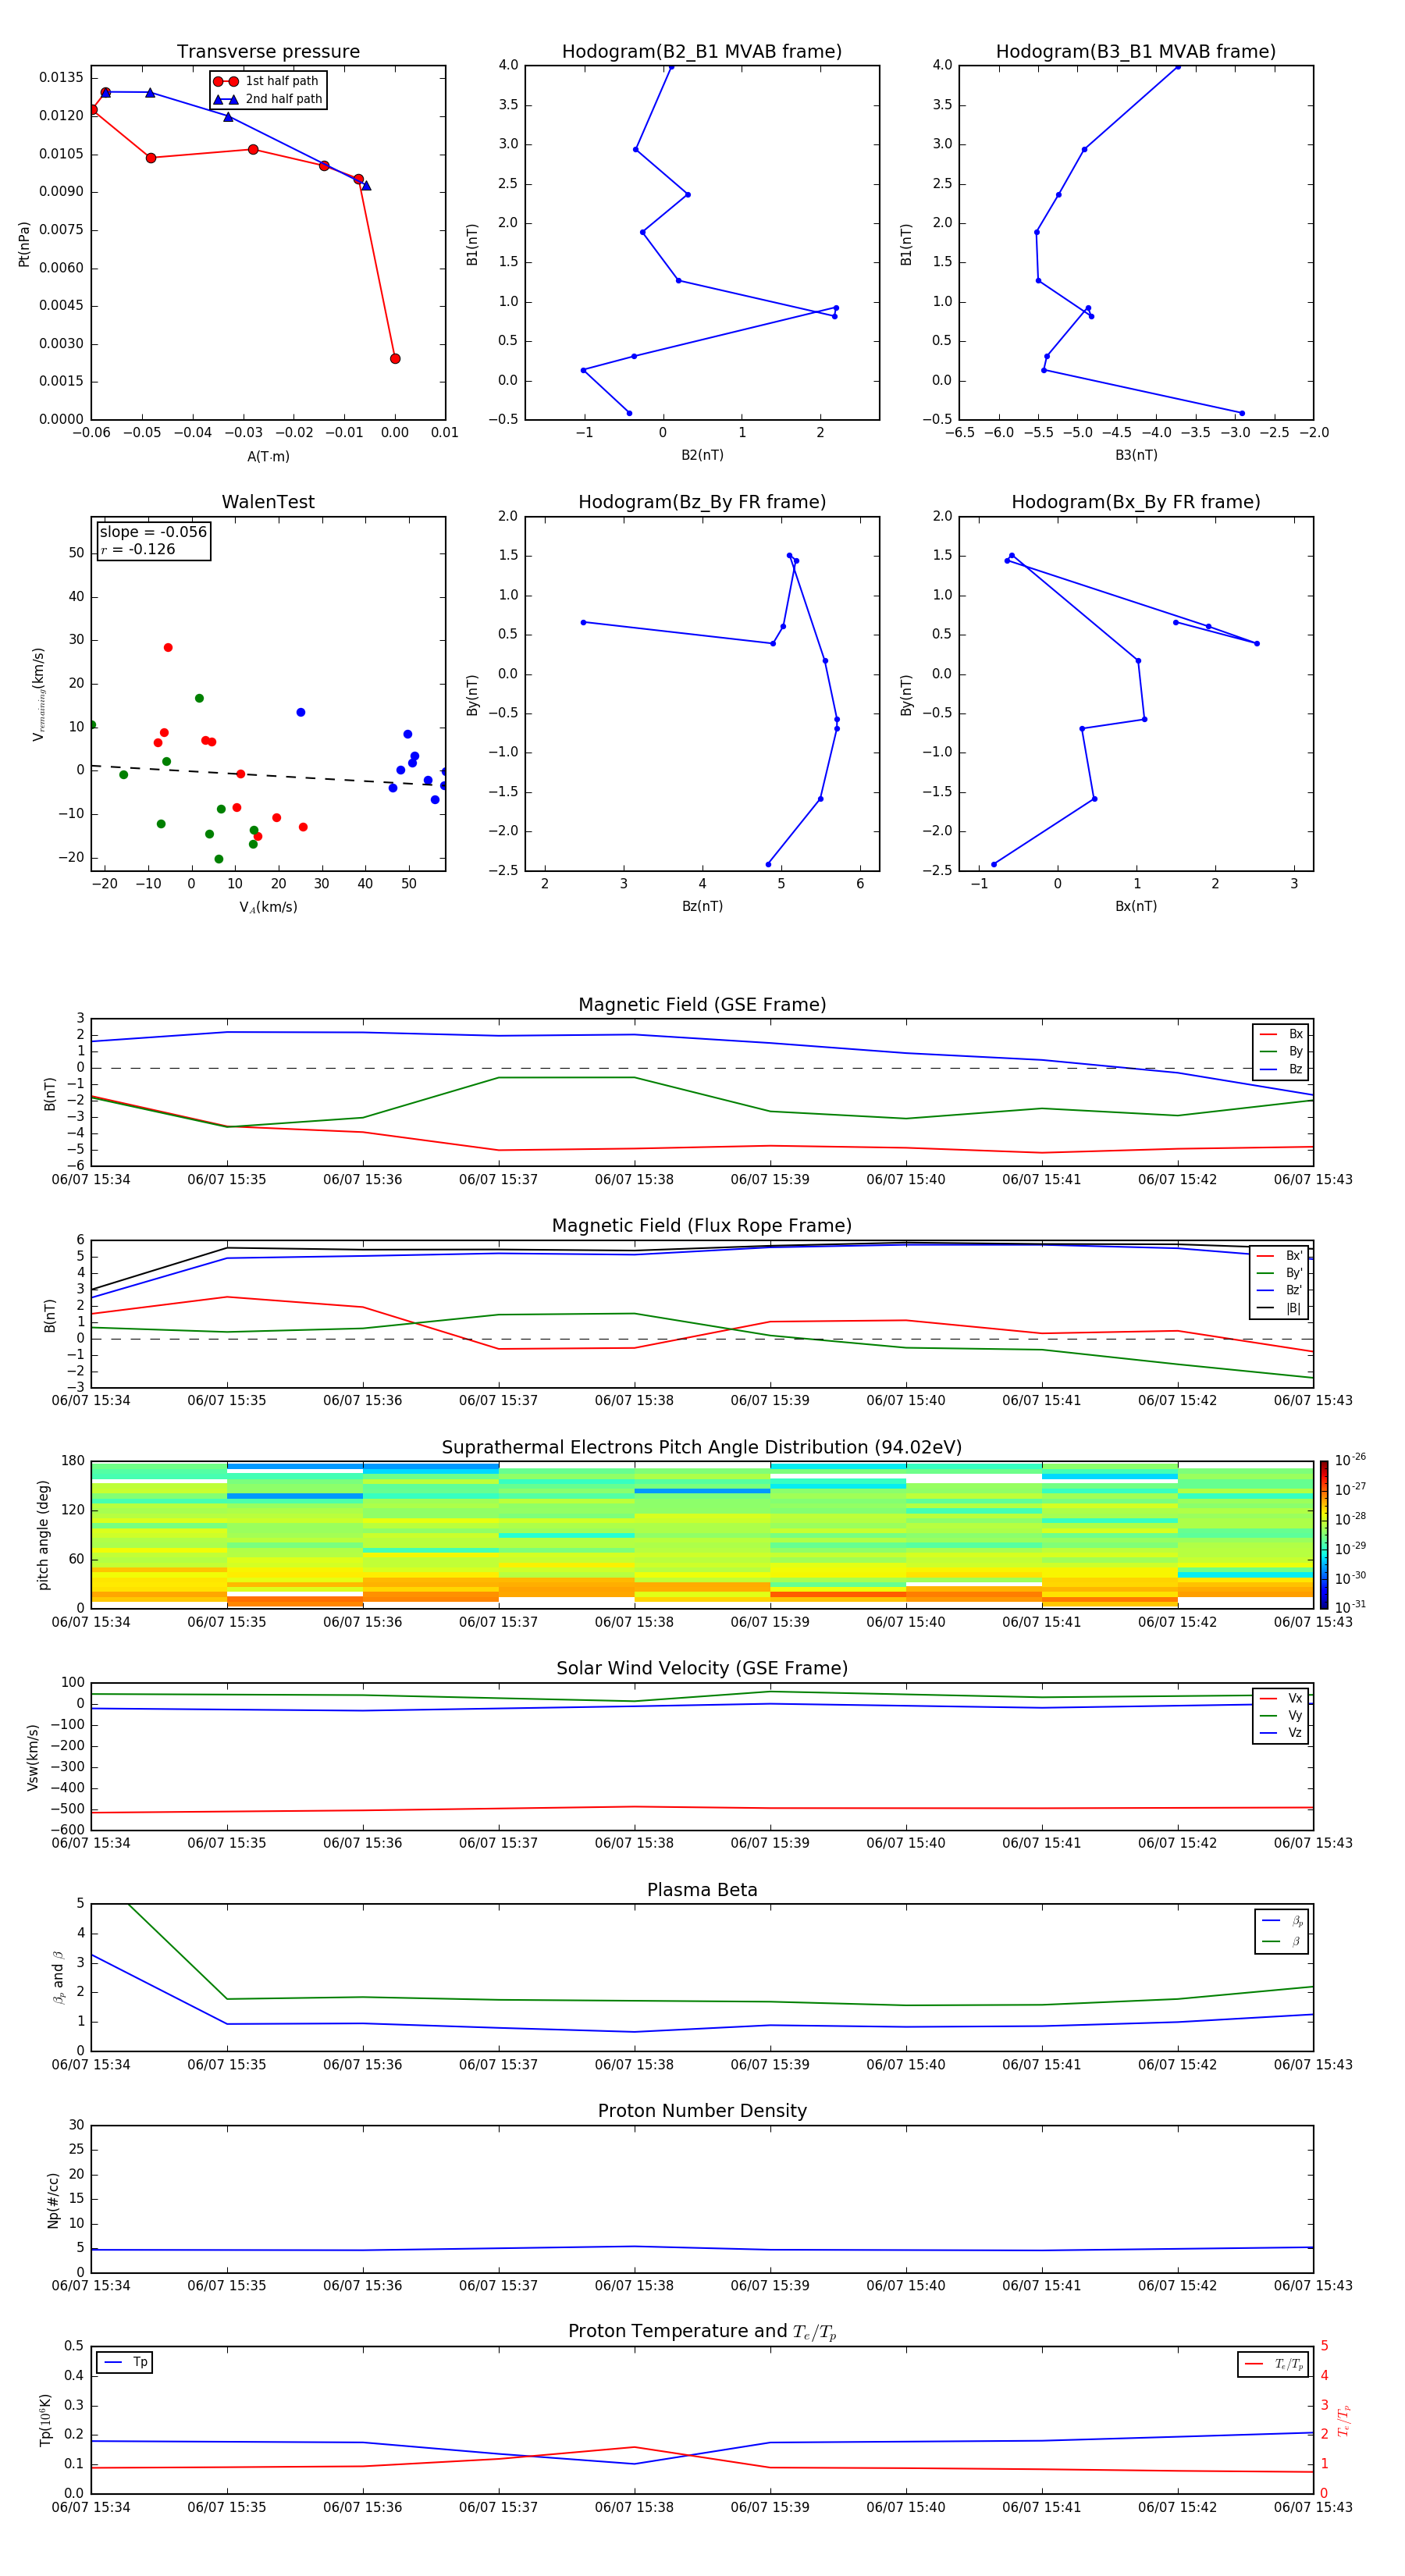Viewport: 1405px width, 2576px height.
Task: Click the '1st half path' legend entry
Action: (267, 81)
